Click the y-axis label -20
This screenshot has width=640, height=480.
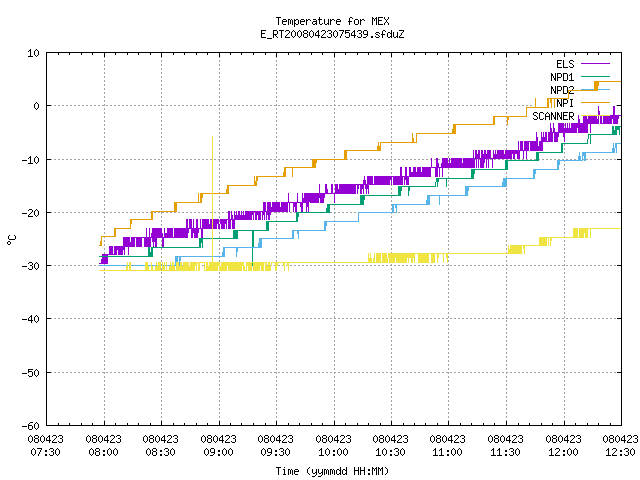click(x=31, y=213)
